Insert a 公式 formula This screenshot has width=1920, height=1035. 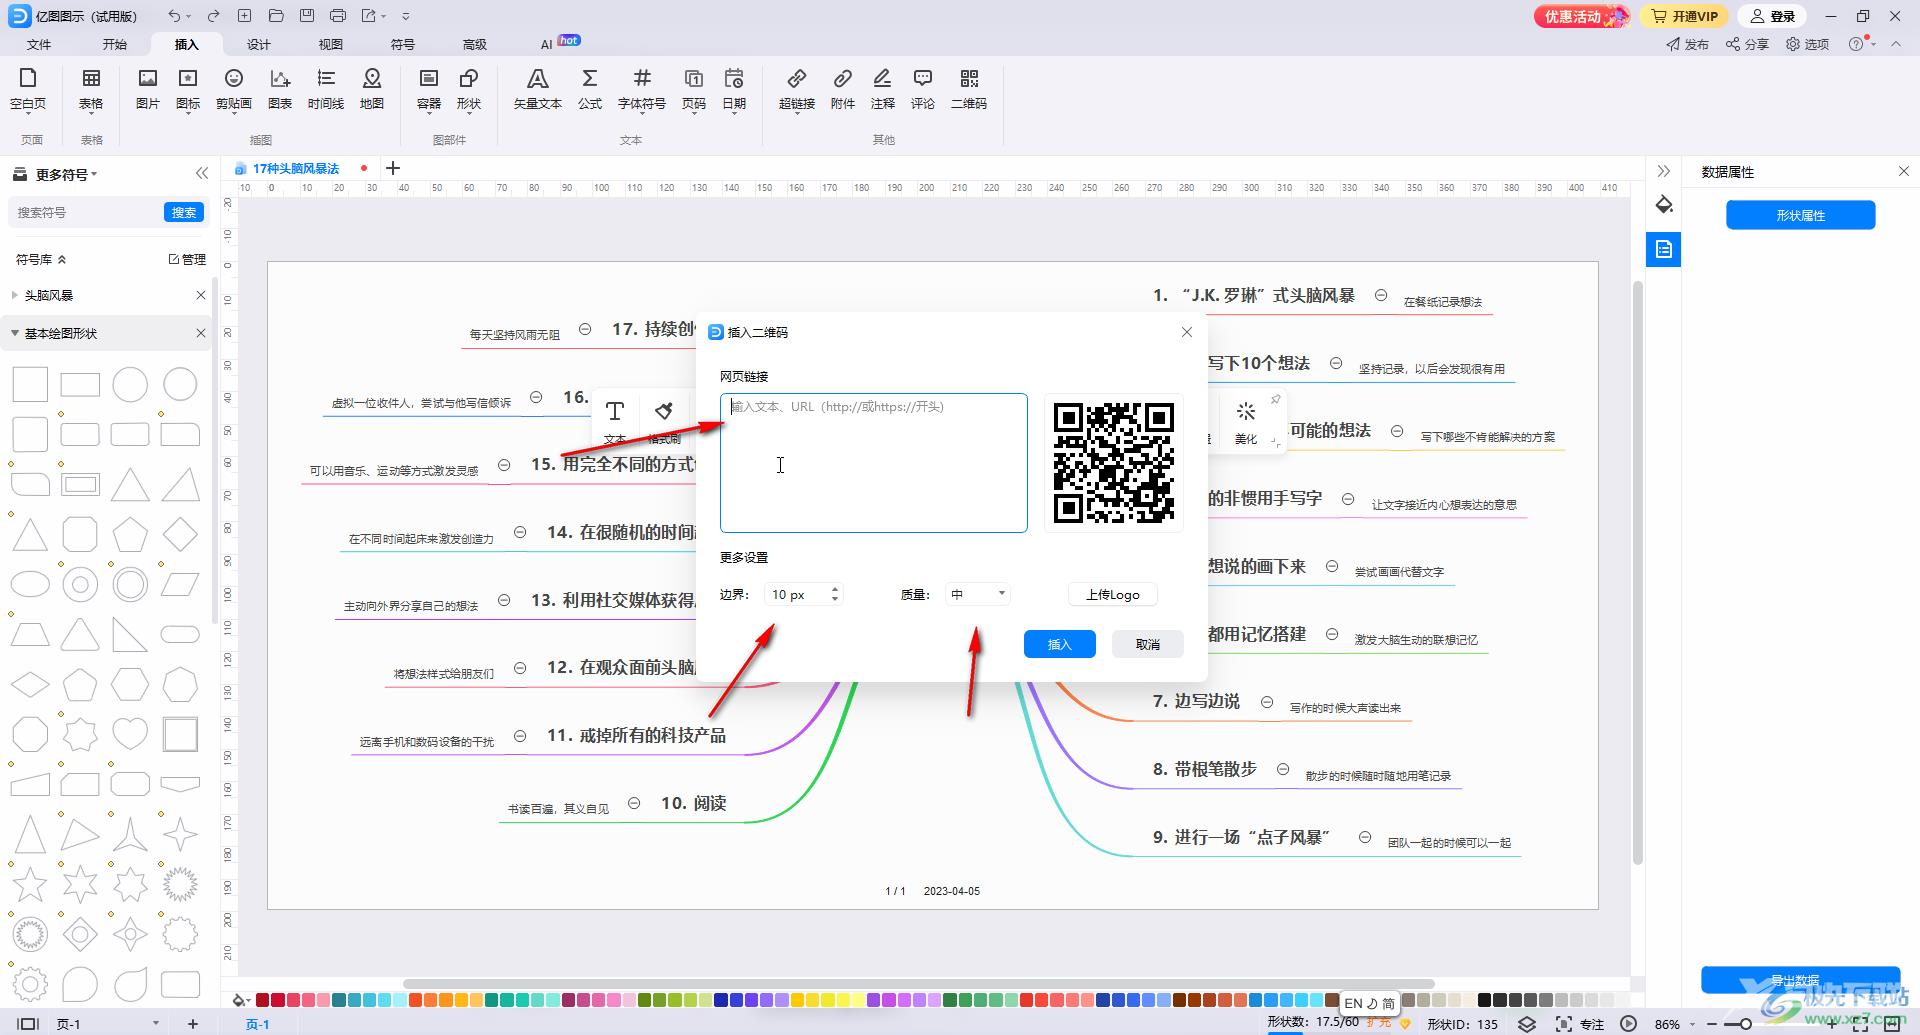pos(590,89)
